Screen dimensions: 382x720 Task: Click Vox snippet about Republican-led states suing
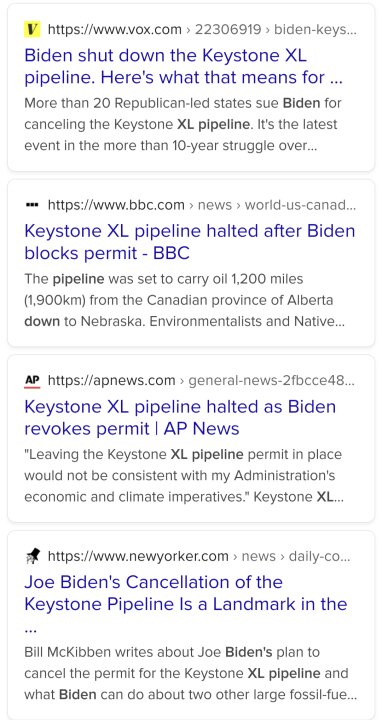point(183,124)
